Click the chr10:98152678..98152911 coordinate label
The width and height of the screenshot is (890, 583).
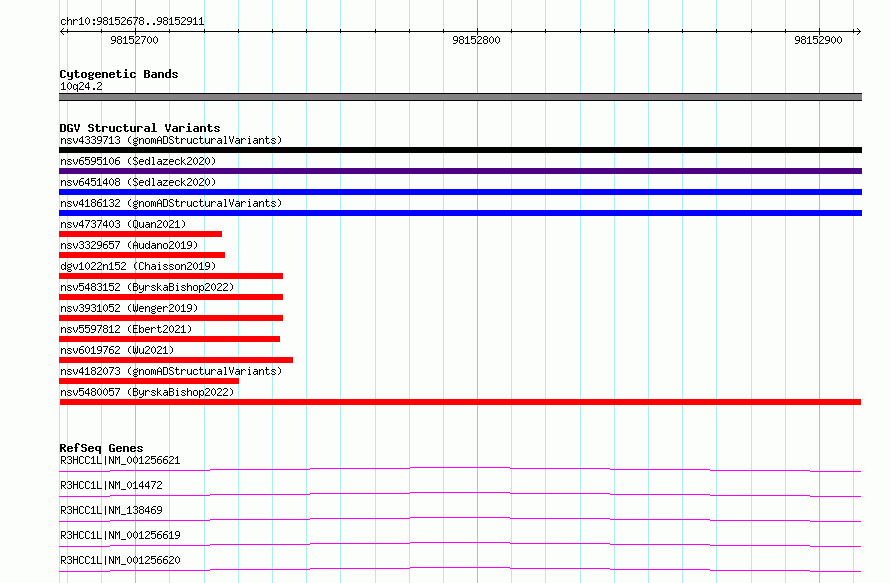132,21
